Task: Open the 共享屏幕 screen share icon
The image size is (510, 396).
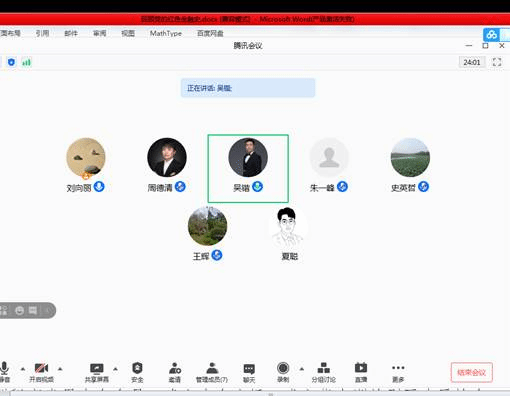Action: [97, 368]
